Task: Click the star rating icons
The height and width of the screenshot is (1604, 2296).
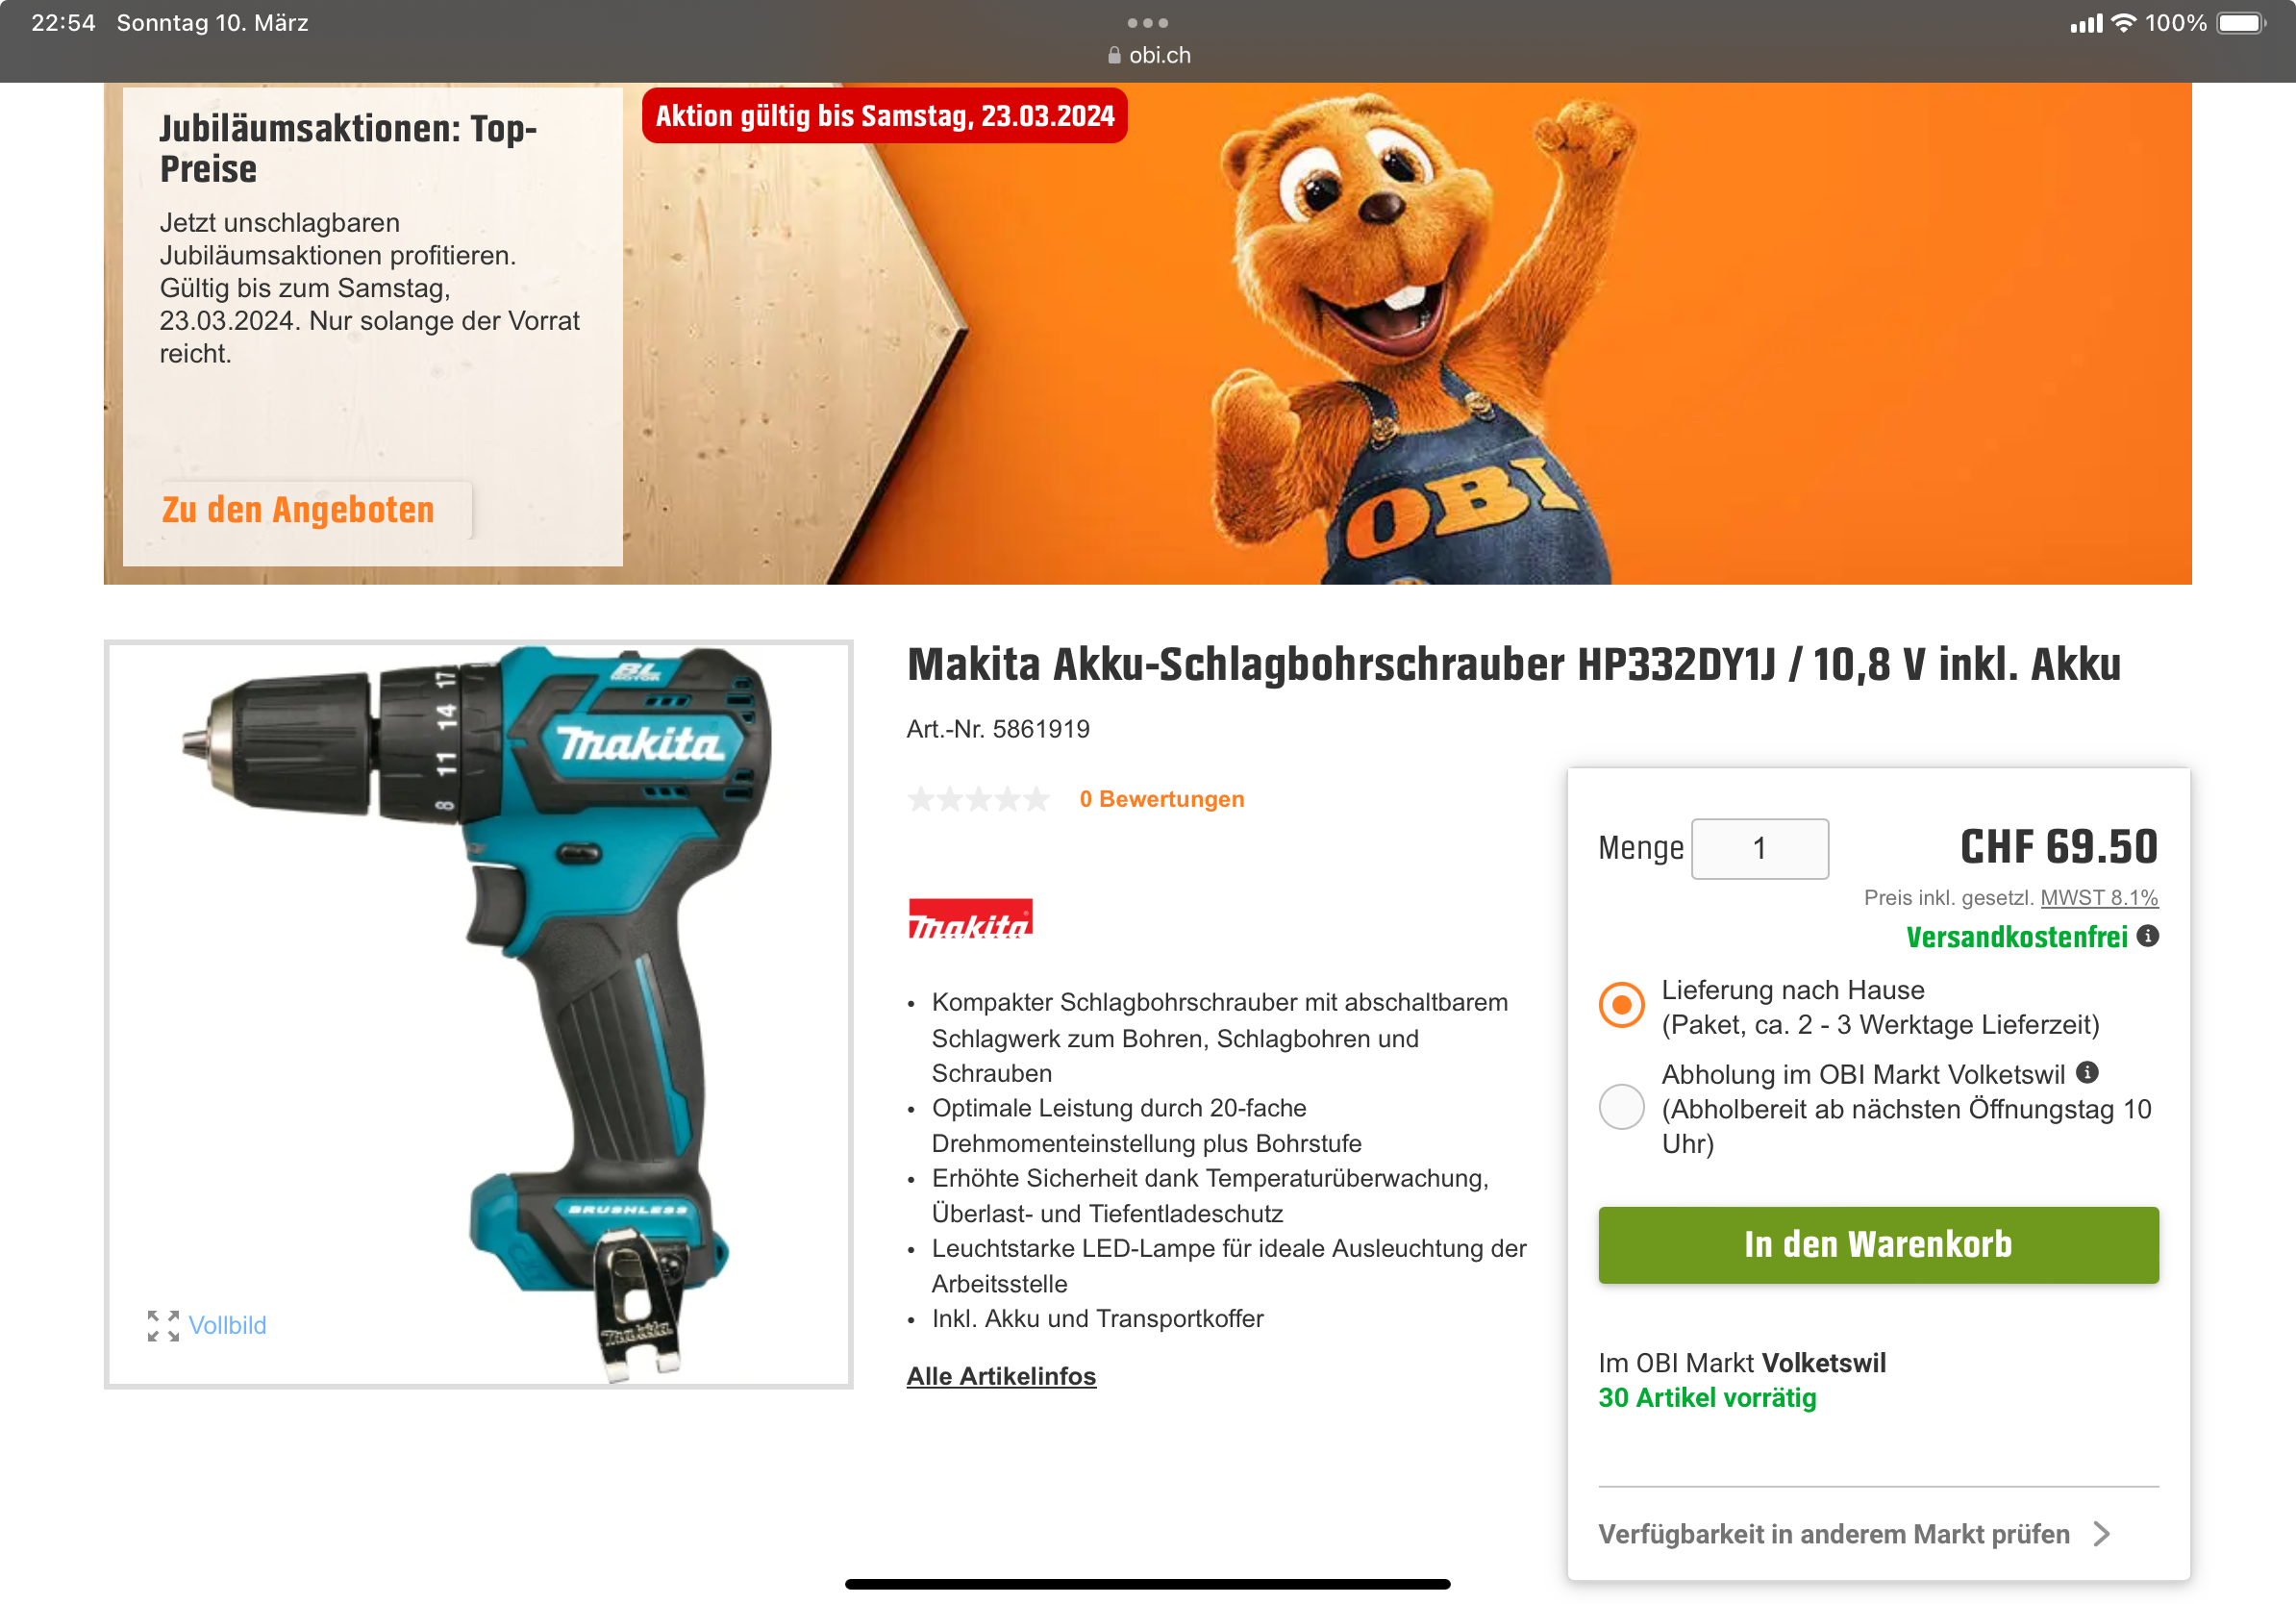Action: (x=978, y=799)
